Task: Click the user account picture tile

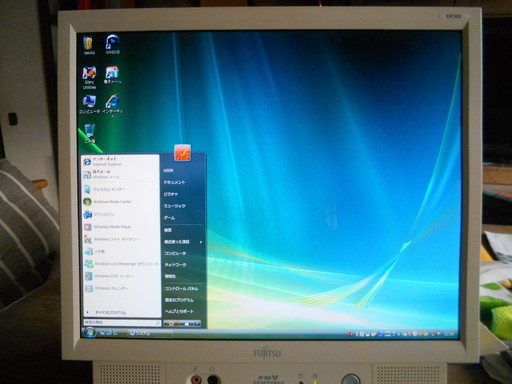Action: [182, 153]
